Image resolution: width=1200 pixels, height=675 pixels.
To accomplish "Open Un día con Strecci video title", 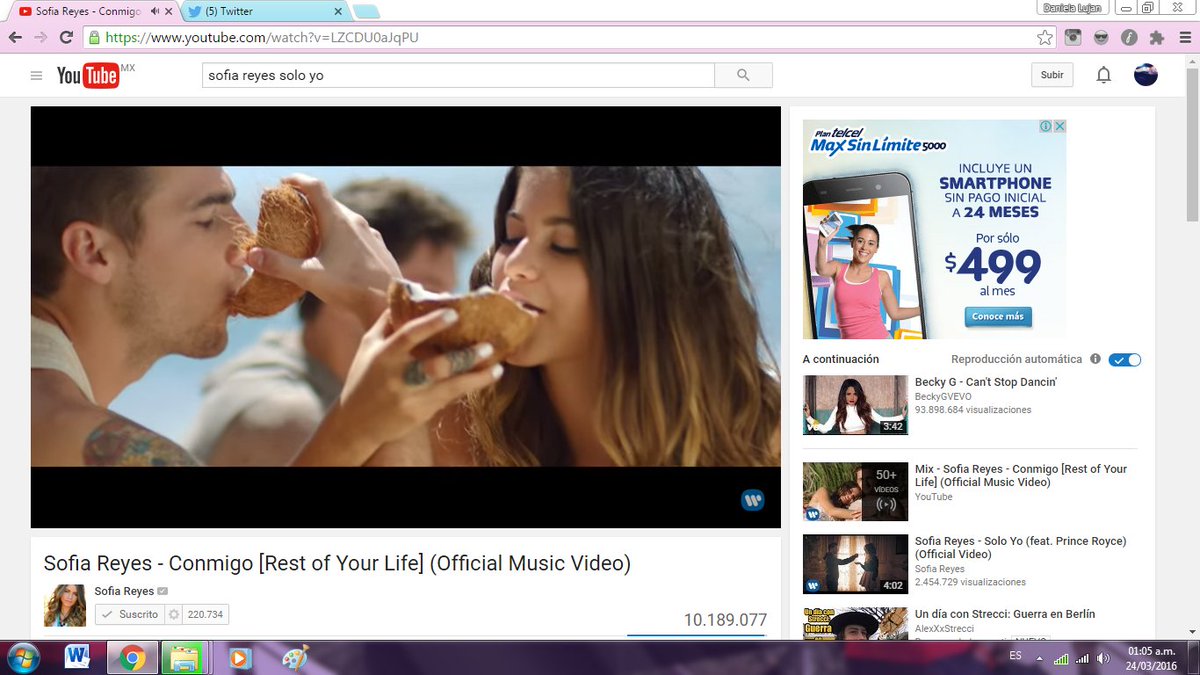I will 1005,614.
